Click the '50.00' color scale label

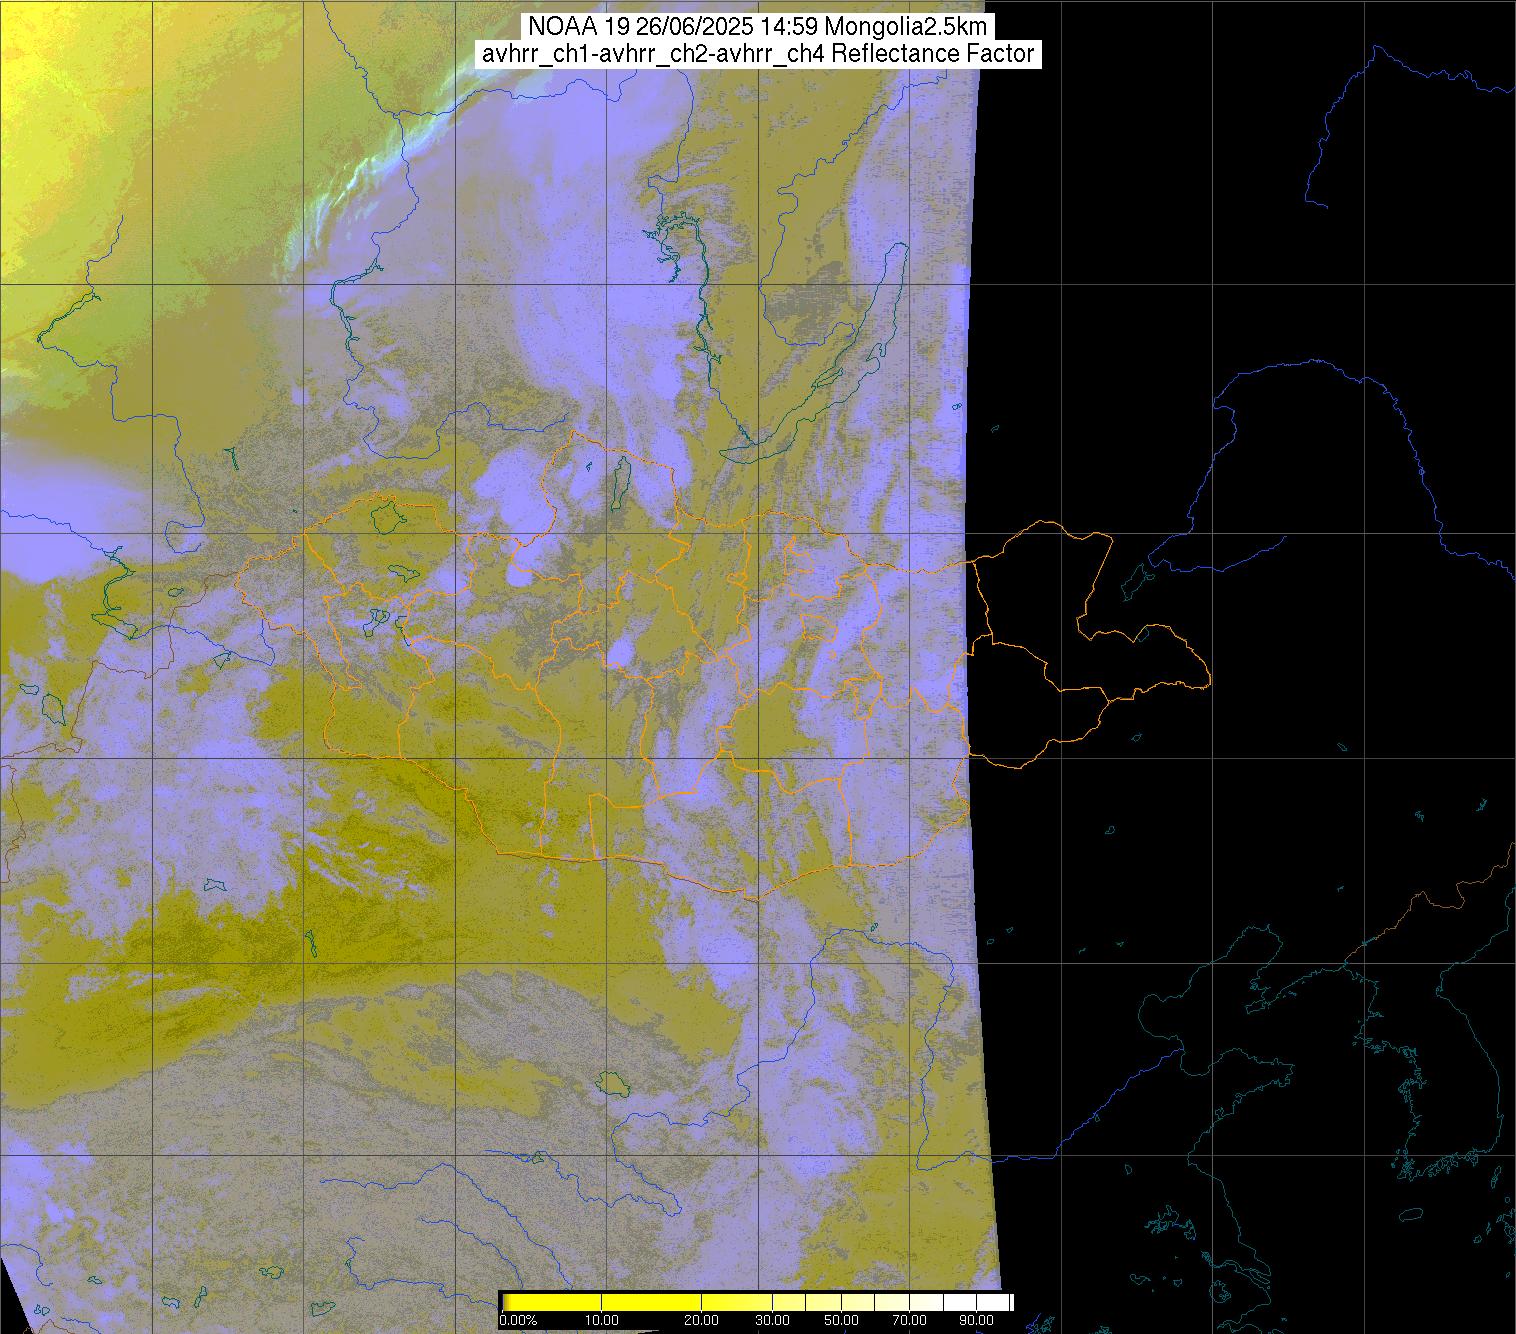tap(842, 1321)
